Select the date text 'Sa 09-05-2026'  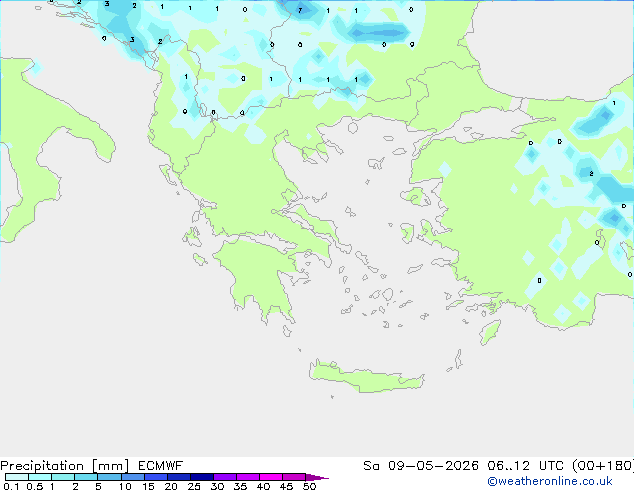click(x=421, y=466)
